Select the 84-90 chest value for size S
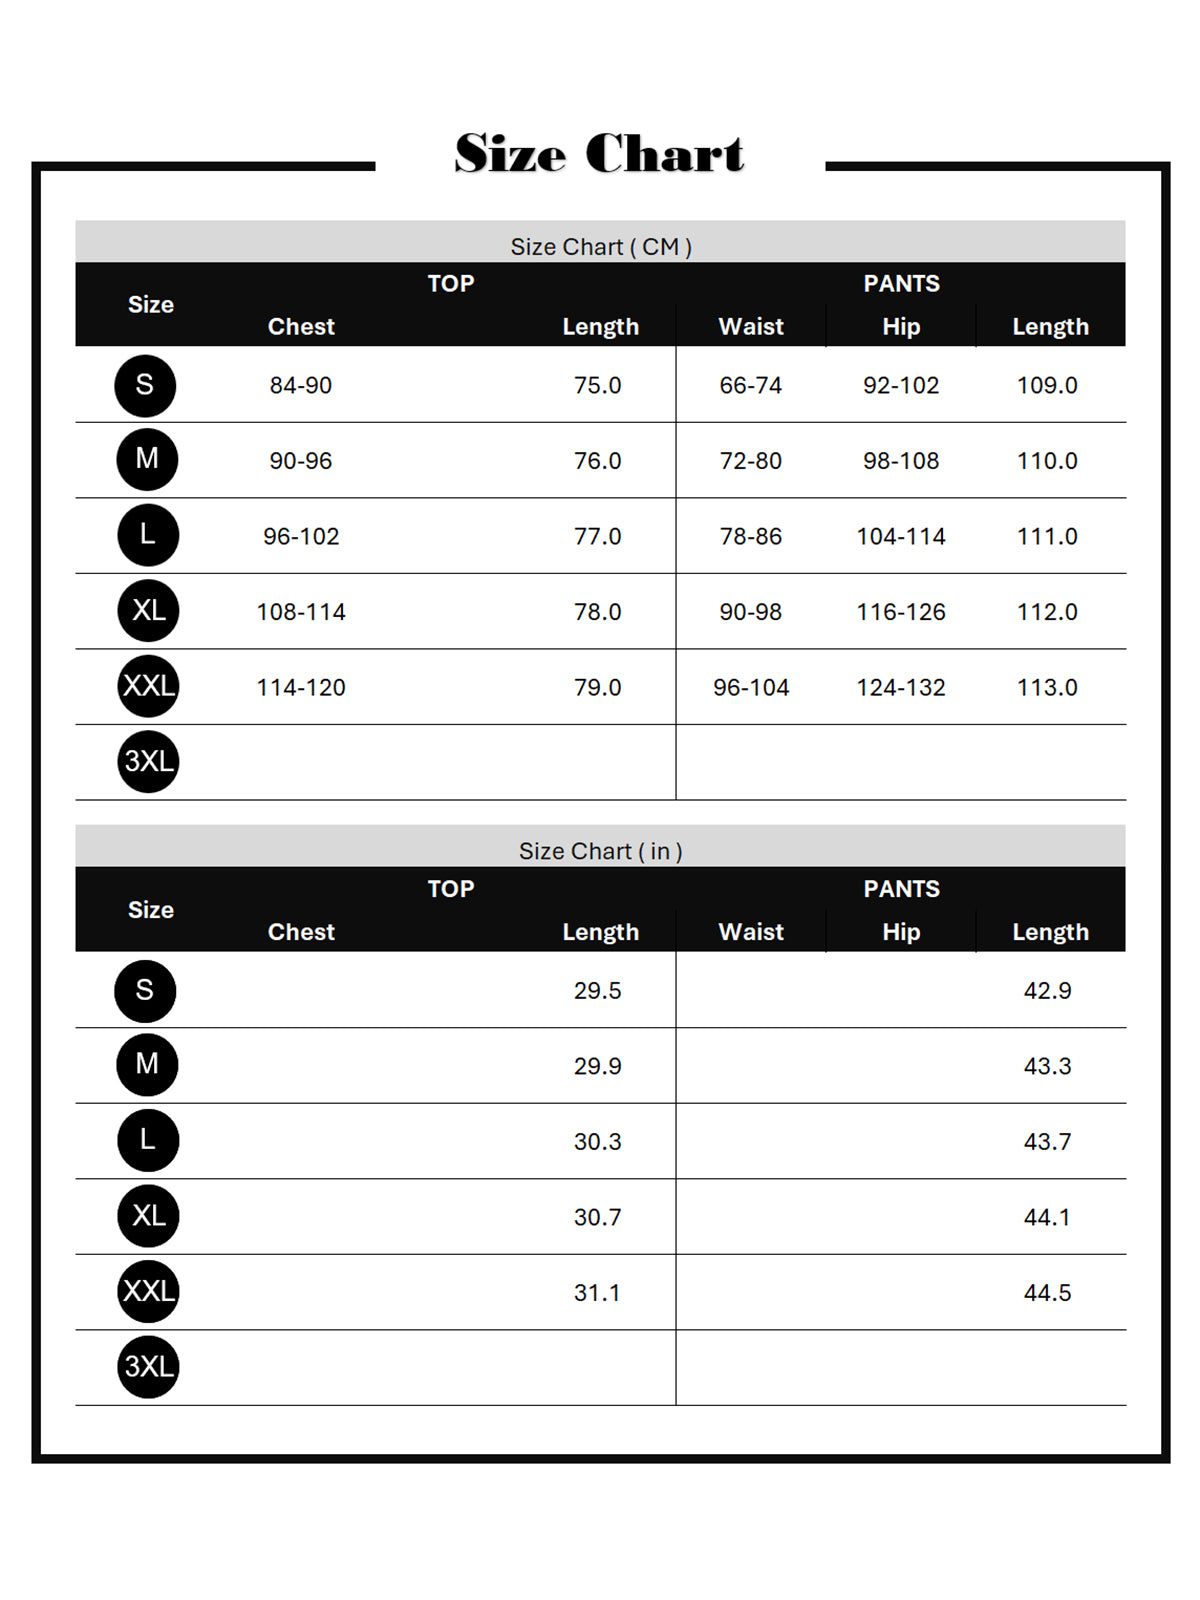This screenshot has width=1200, height=1600. pyautogui.click(x=301, y=386)
